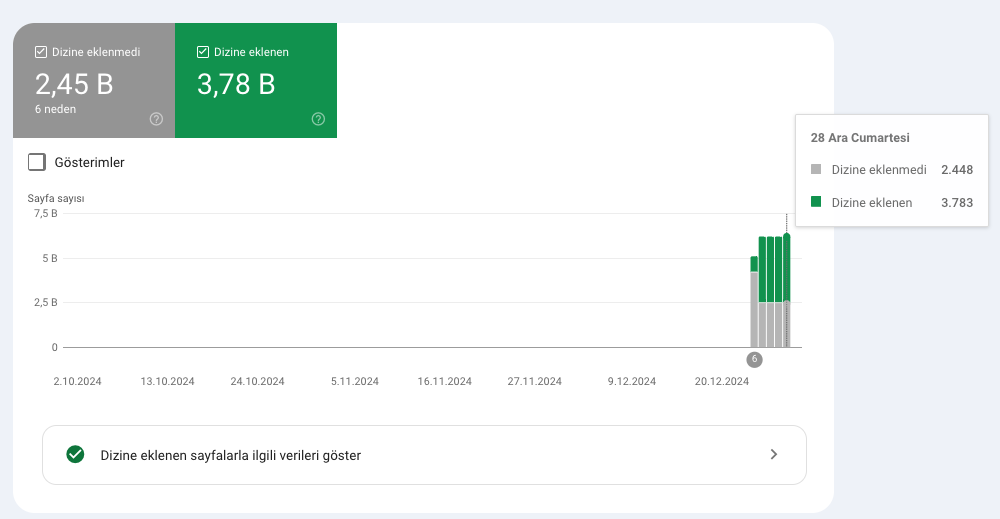Uncheck the Dizine eklenen checkbox
Viewport: 1000px width, 519px height.
(203, 52)
